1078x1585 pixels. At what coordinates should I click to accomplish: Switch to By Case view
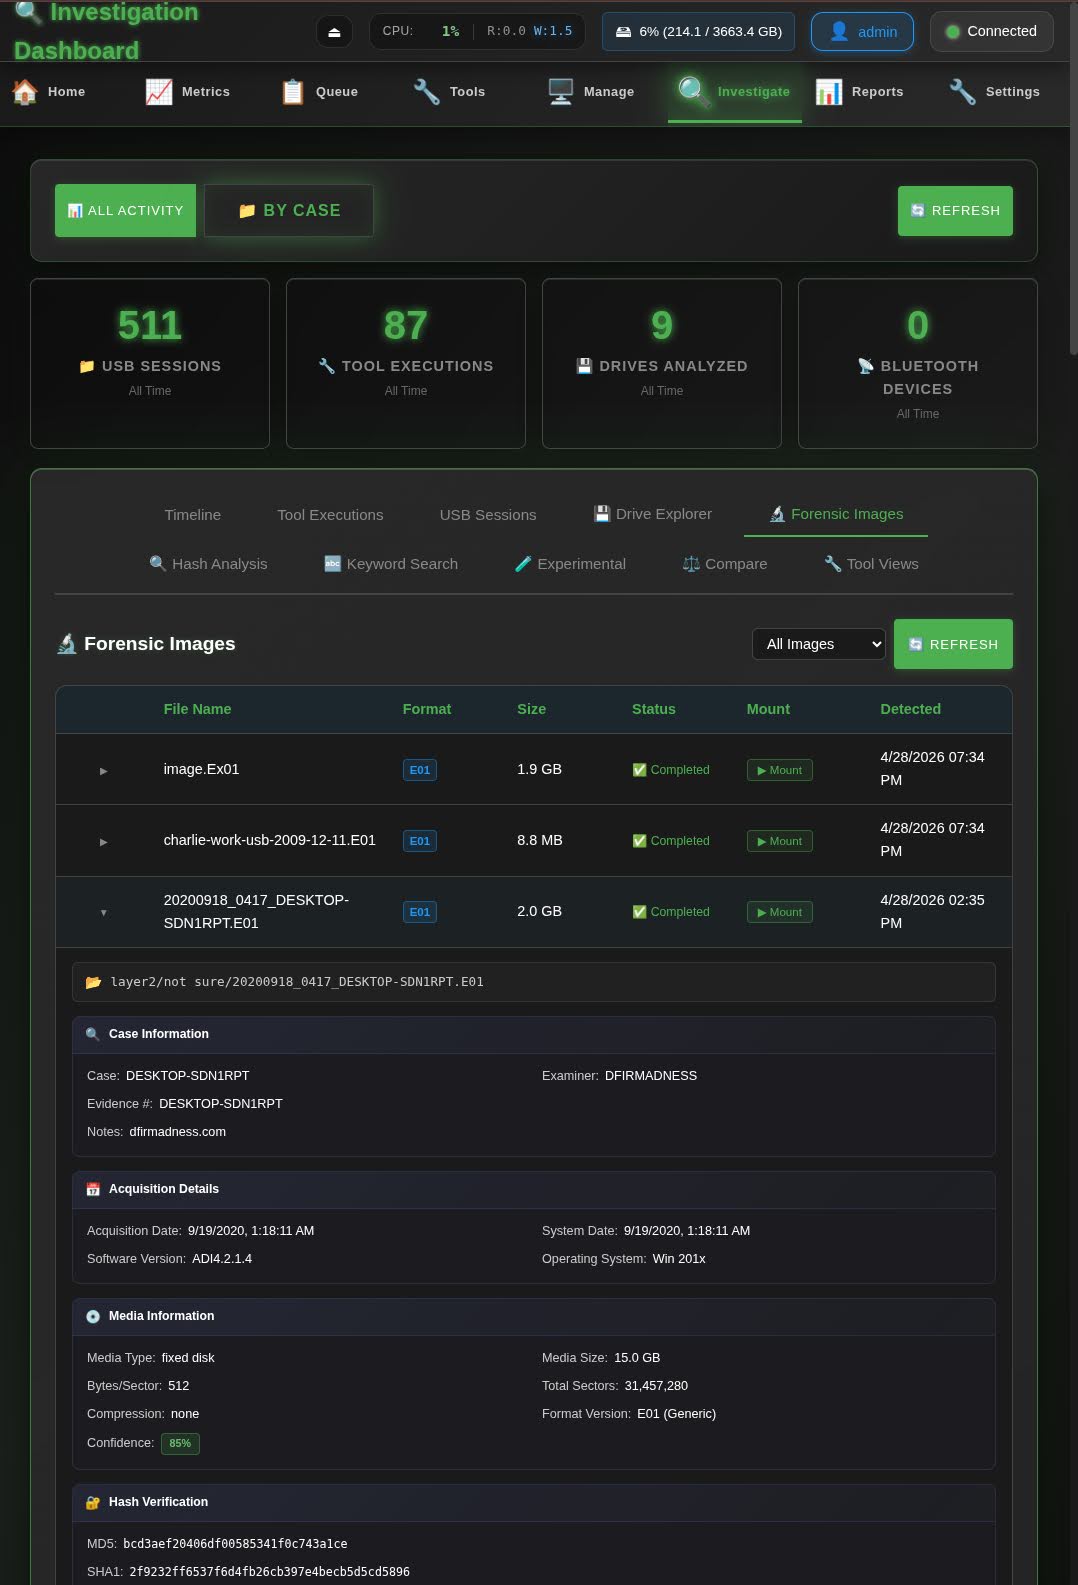click(x=289, y=211)
